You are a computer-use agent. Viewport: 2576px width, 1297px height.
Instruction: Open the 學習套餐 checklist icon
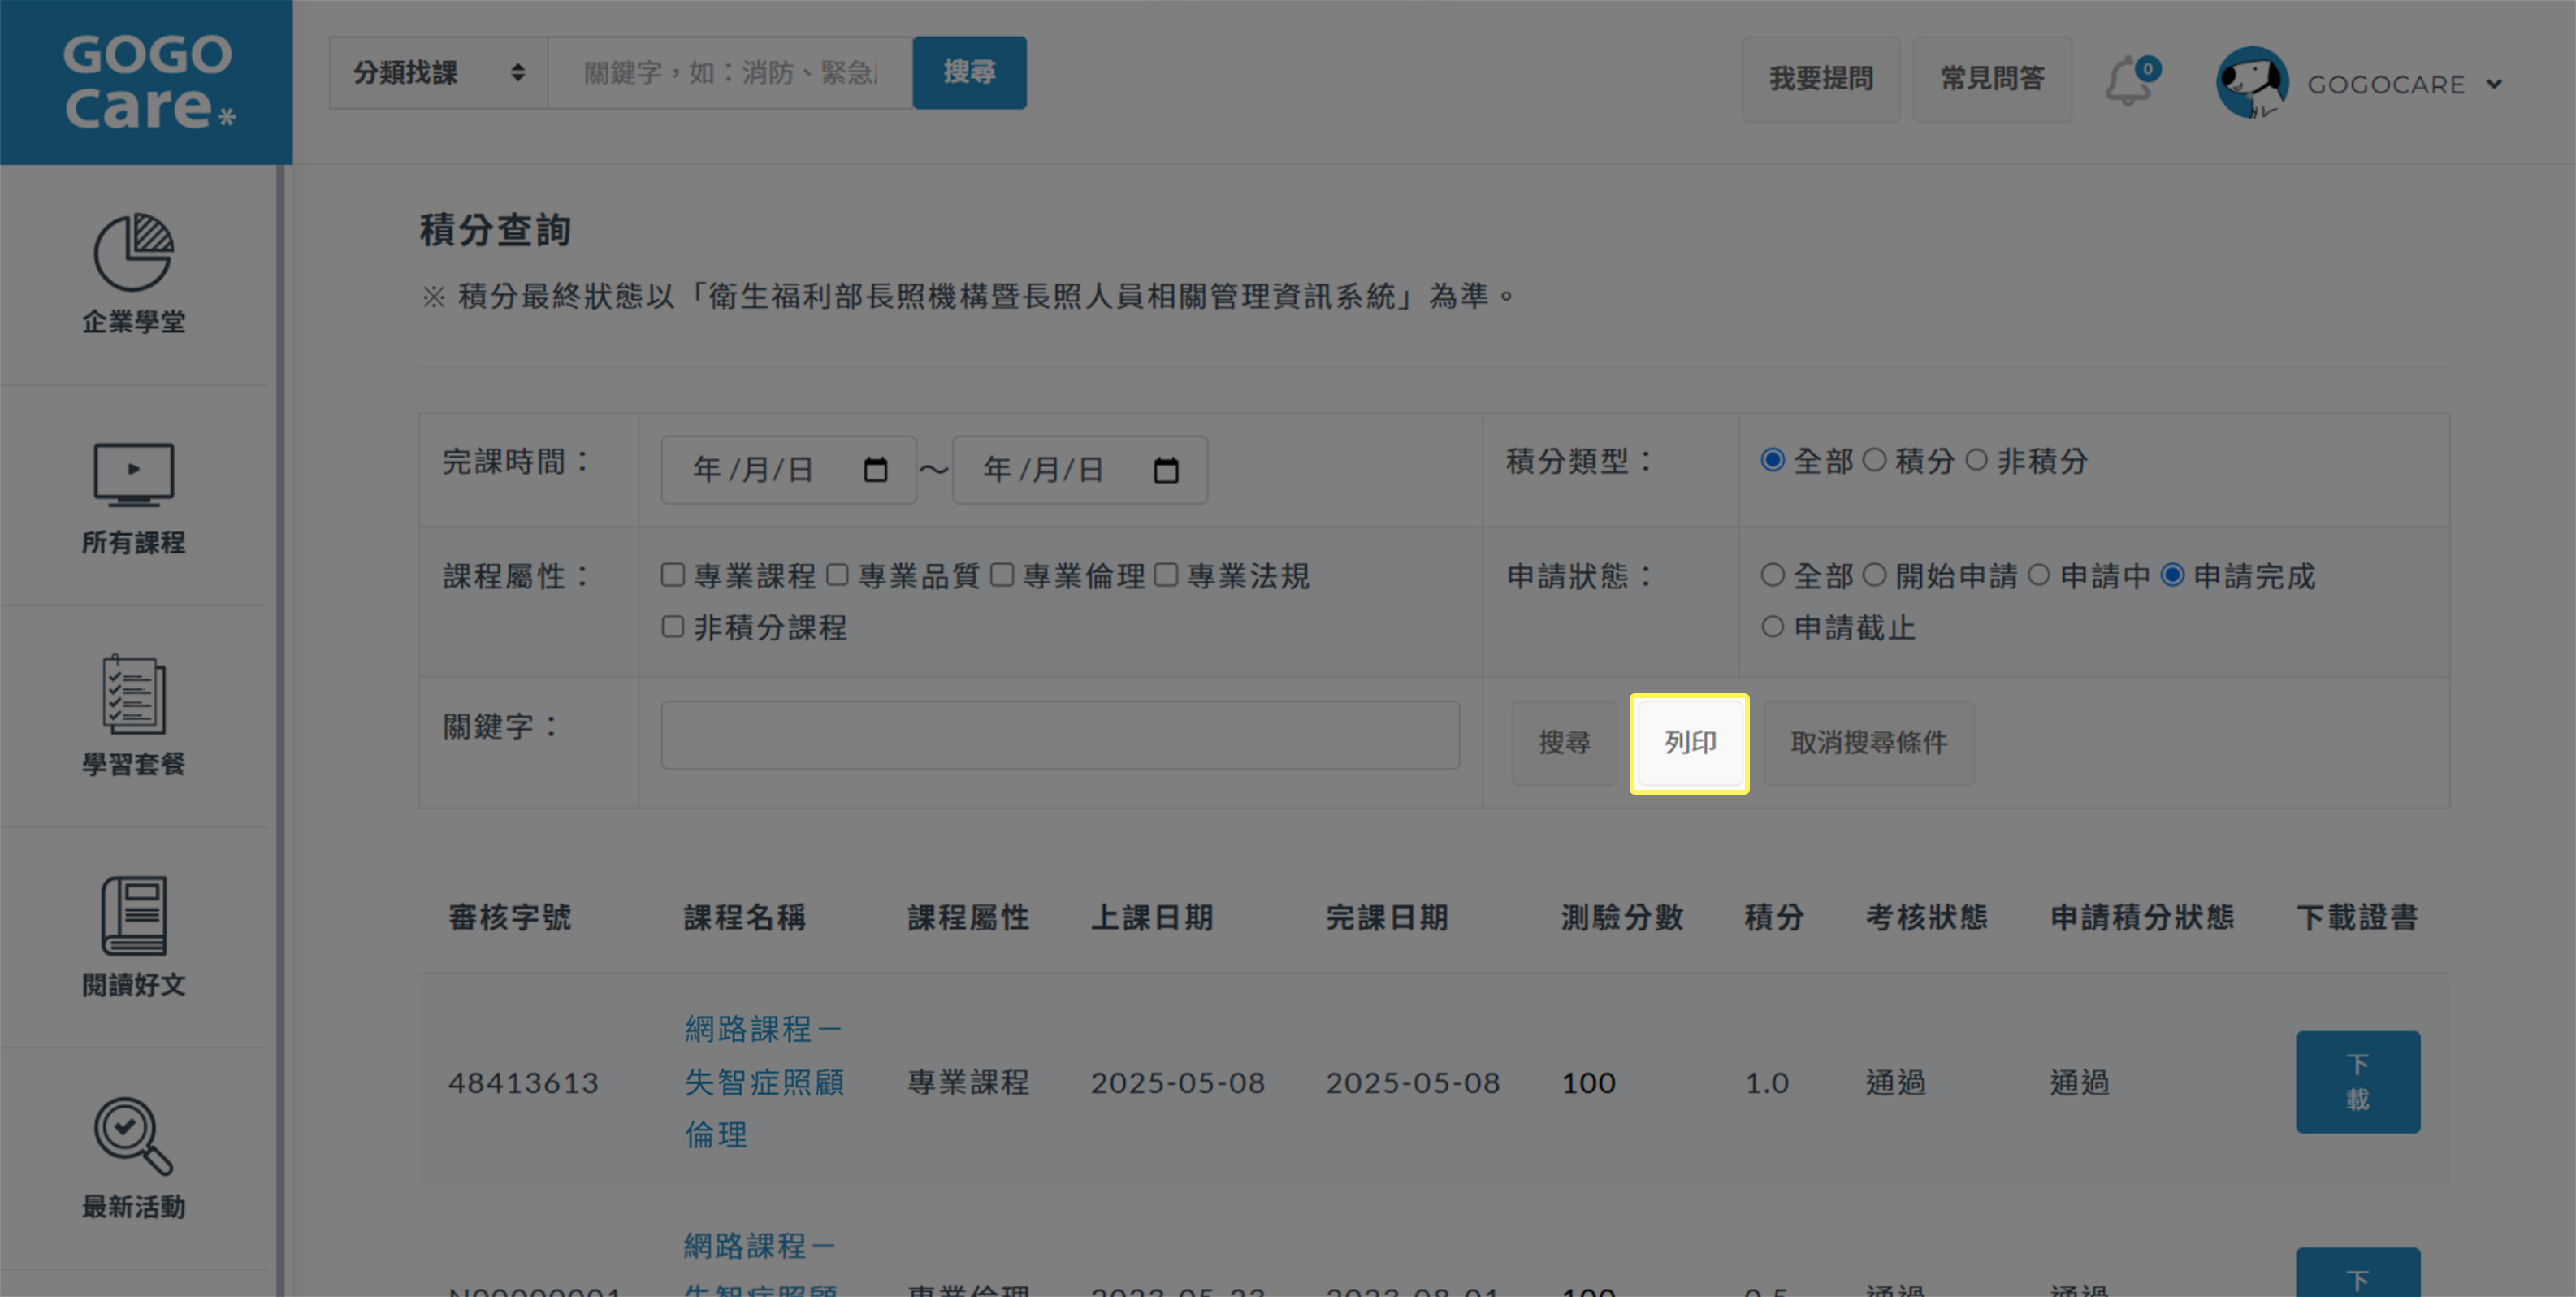tap(133, 694)
